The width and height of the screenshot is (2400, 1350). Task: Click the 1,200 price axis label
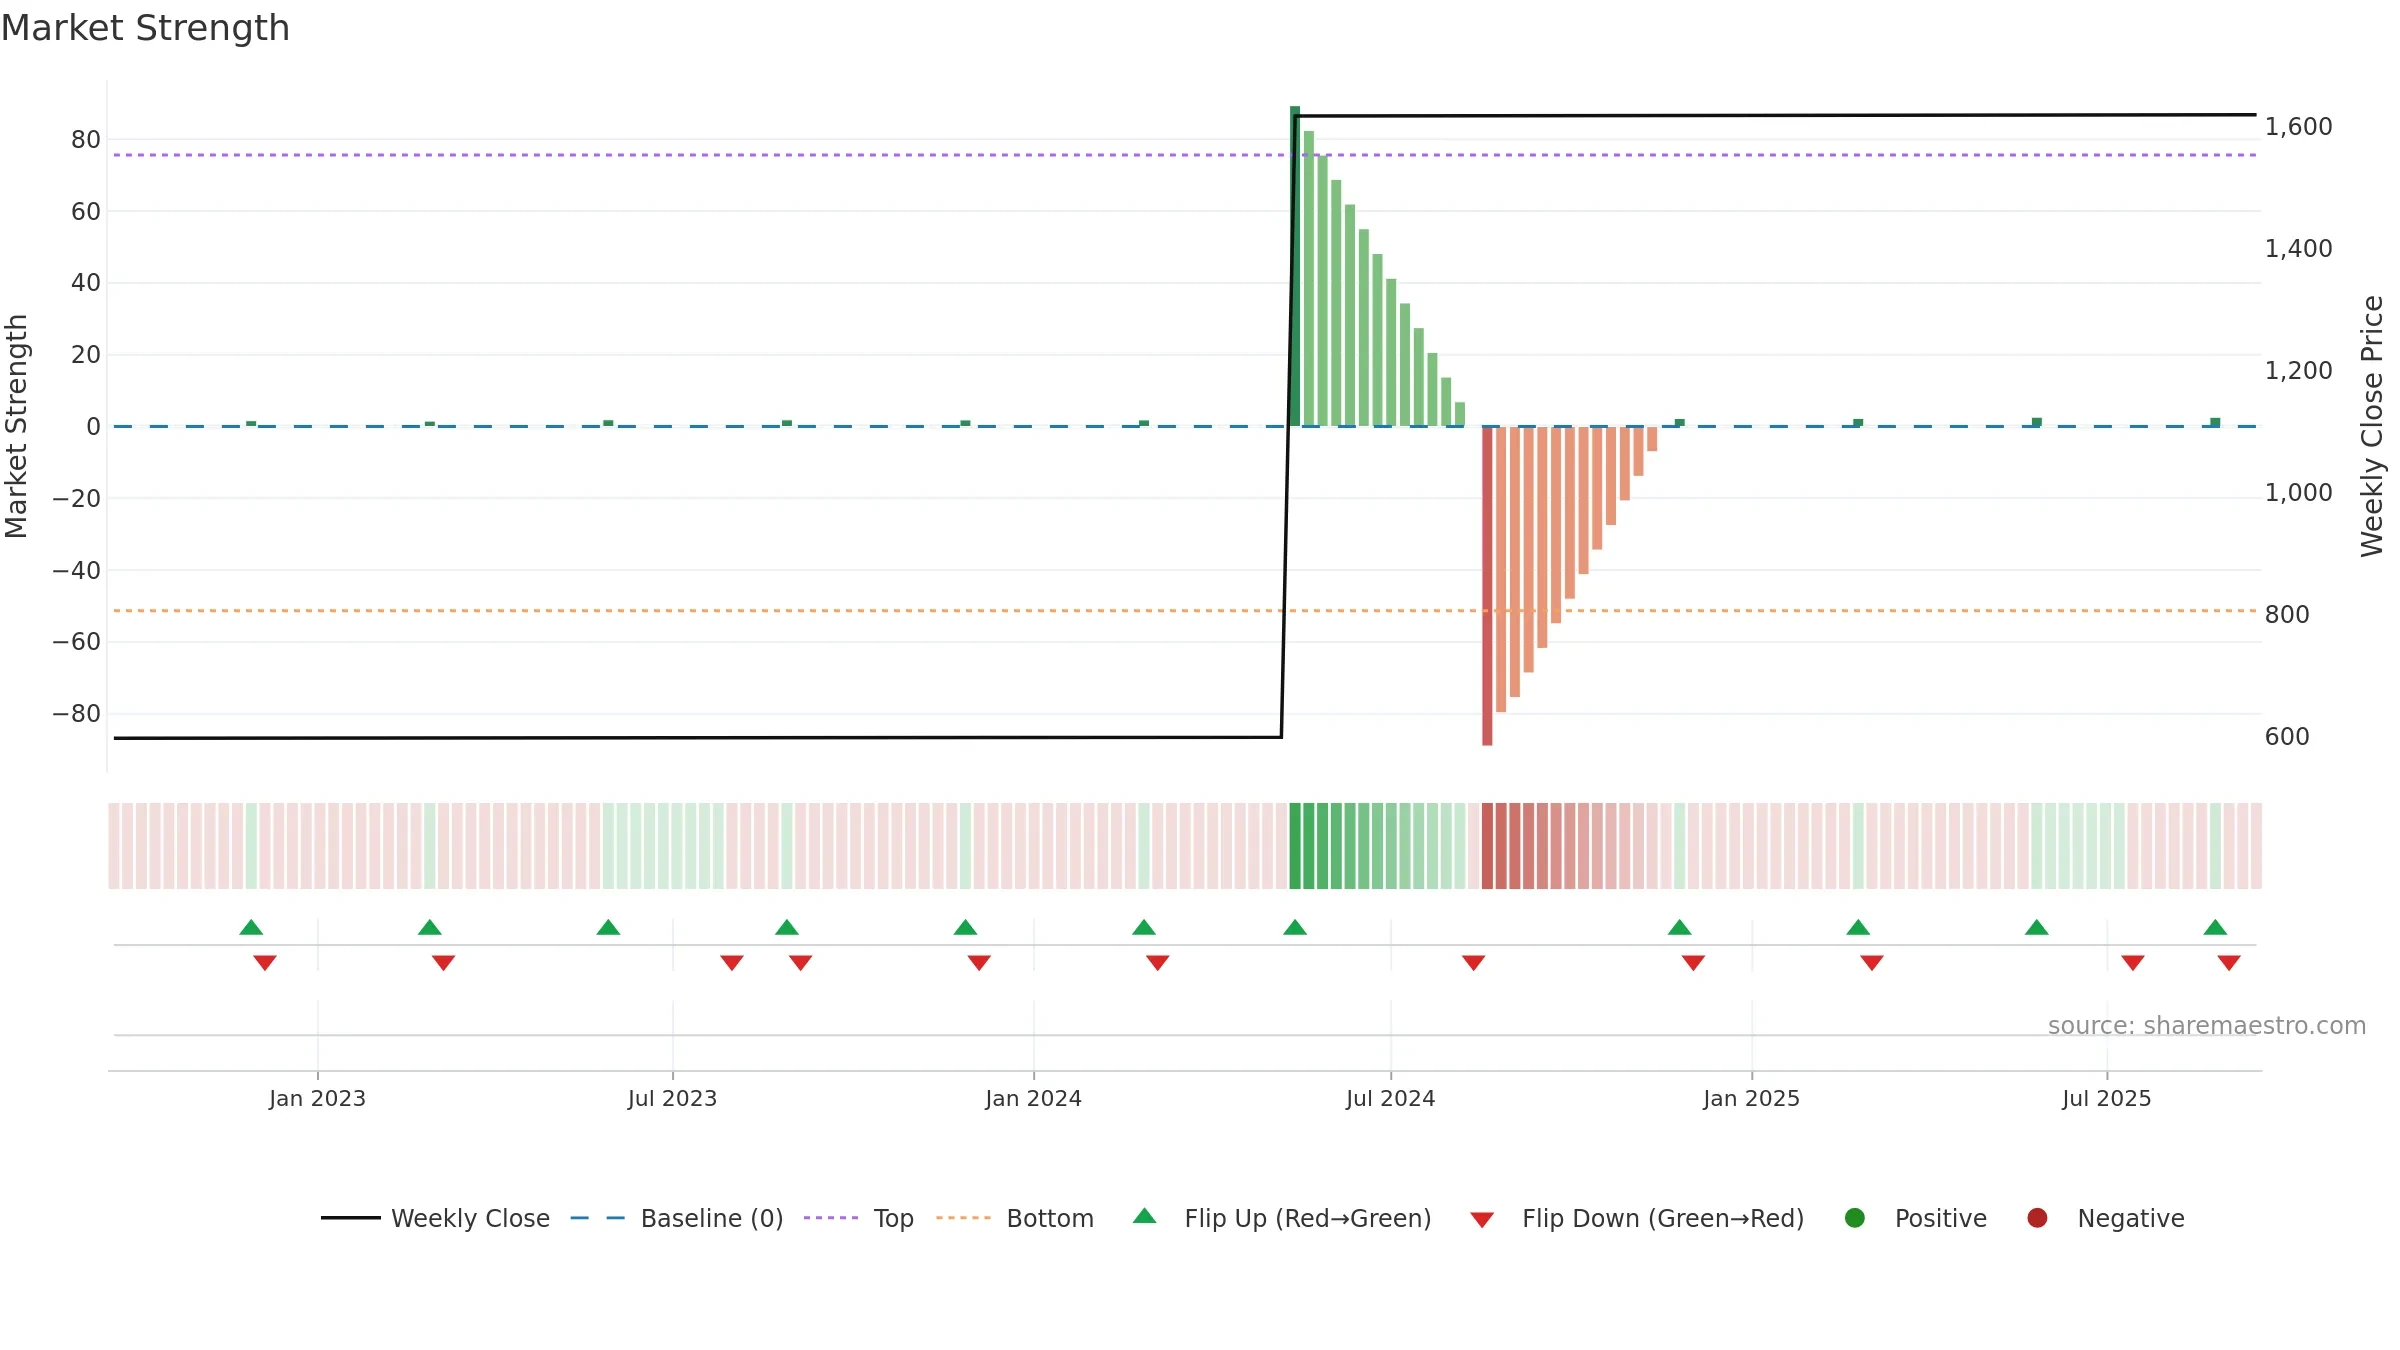pos(2298,370)
